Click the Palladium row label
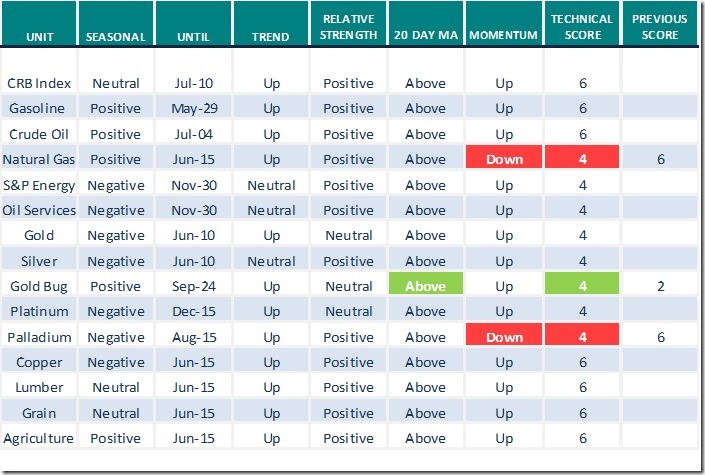The height and width of the screenshot is (475, 705). [x=40, y=337]
